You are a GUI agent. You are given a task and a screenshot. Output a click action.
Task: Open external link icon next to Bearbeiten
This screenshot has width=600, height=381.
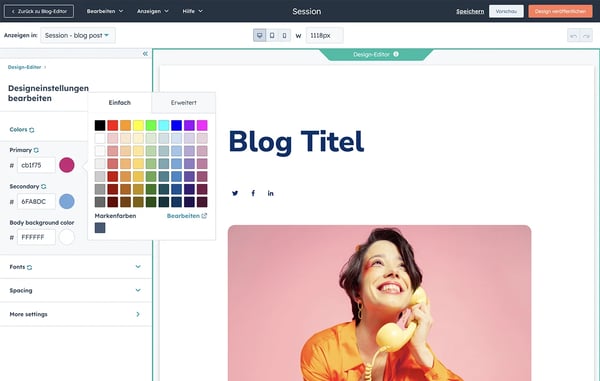[x=204, y=216]
